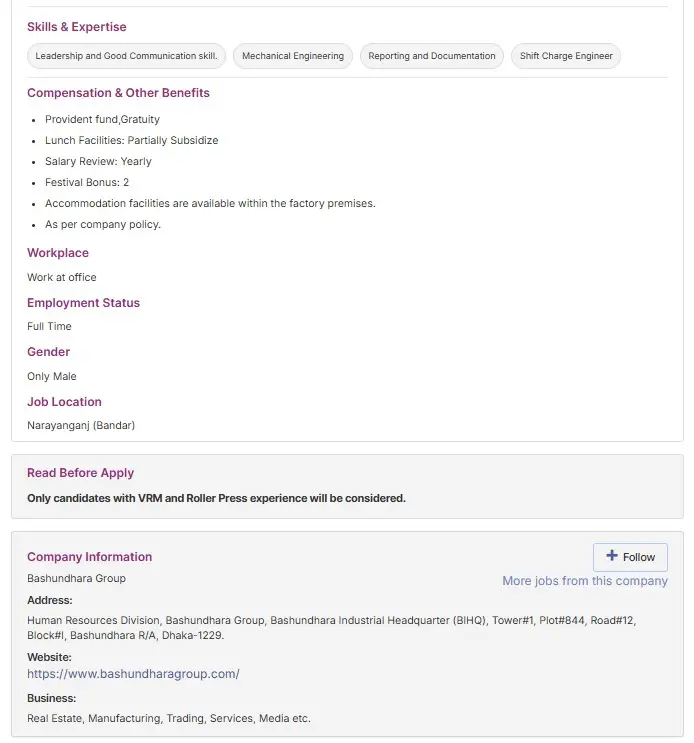Click the Compensation & Other Benefits heading

118,93
